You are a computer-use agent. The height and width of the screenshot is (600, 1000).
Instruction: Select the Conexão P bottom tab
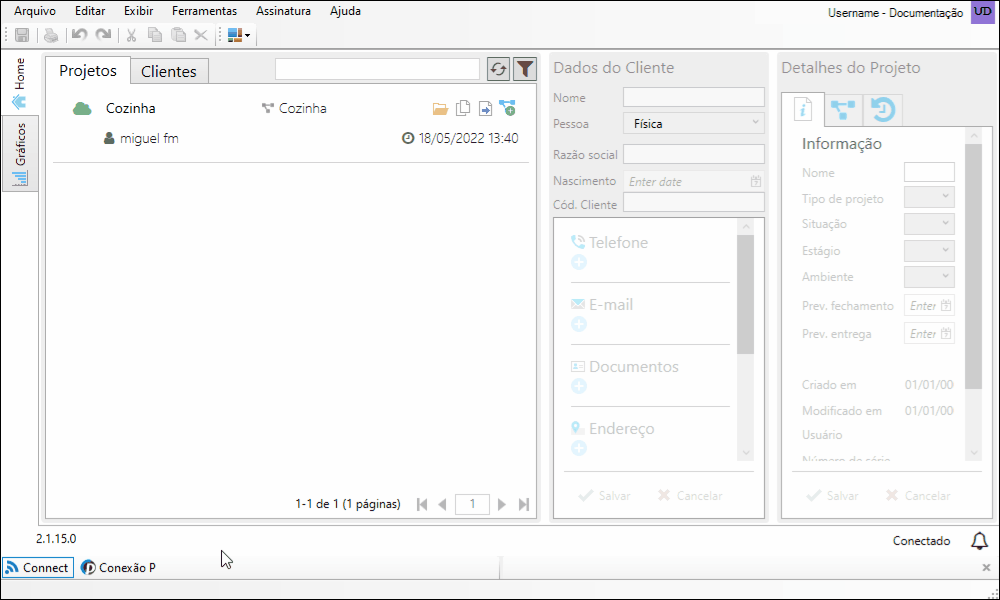pyautogui.click(x=119, y=567)
